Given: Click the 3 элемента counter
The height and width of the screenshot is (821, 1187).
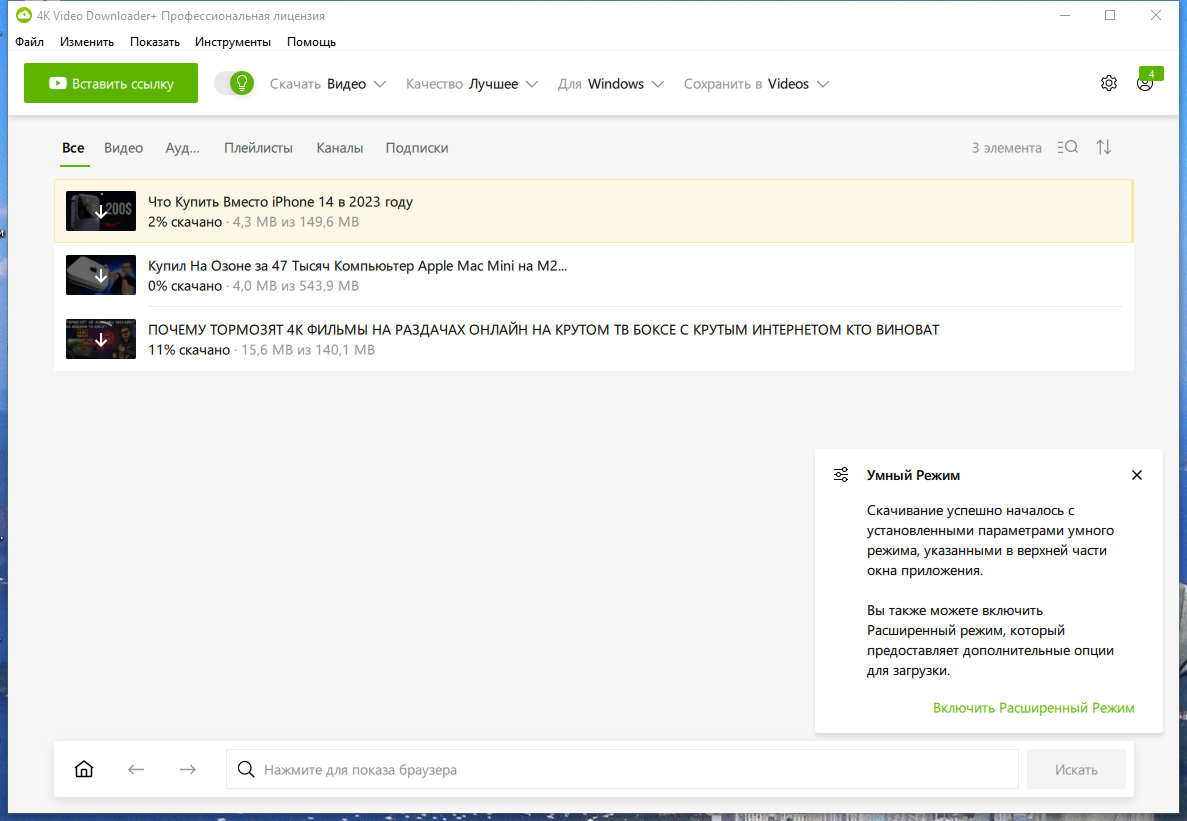Looking at the screenshot, I should pos(1007,148).
